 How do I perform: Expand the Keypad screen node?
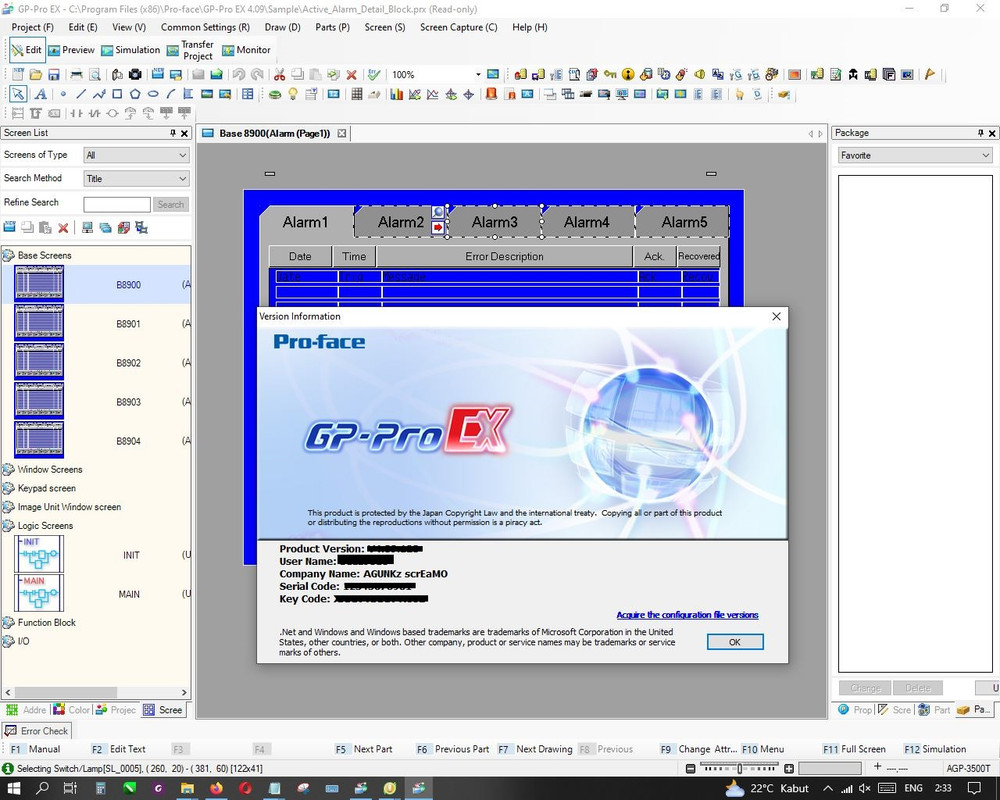[x=8, y=489]
